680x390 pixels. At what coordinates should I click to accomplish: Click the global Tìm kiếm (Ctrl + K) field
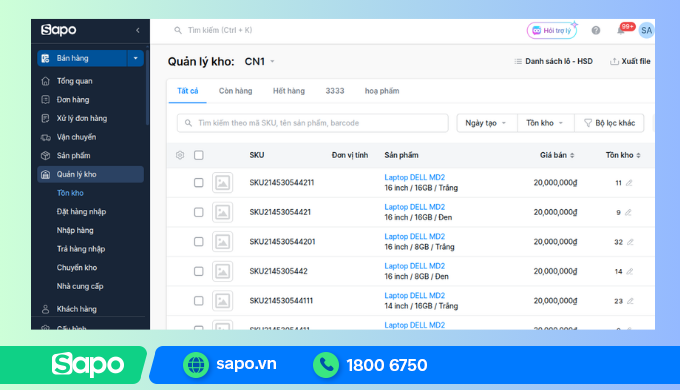(x=219, y=30)
